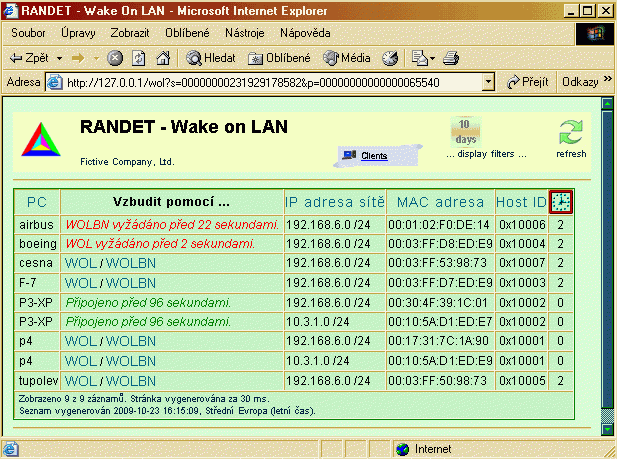The height and width of the screenshot is (459, 617).
Task: Click the Forward arrow button
Action: [x=78, y=59]
